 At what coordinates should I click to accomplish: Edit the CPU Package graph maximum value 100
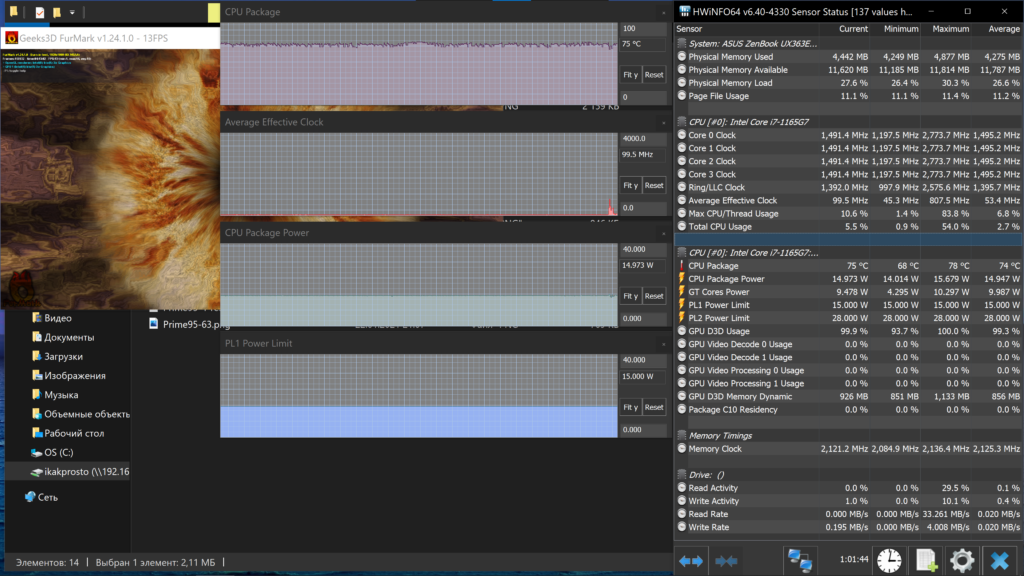coord(643,29)
